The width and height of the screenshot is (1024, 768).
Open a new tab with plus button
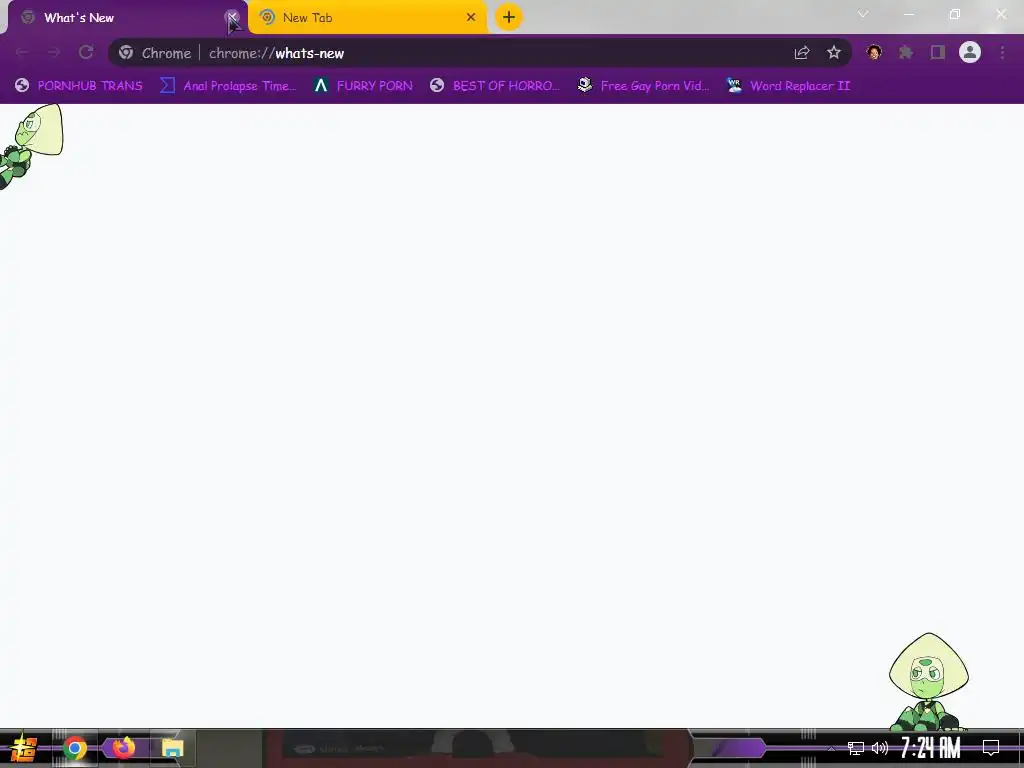pos(509,17)
